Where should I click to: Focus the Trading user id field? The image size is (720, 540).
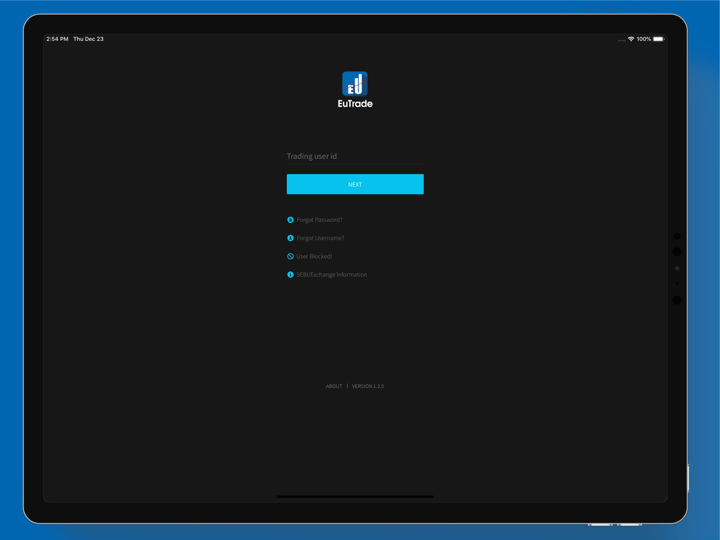355,156
